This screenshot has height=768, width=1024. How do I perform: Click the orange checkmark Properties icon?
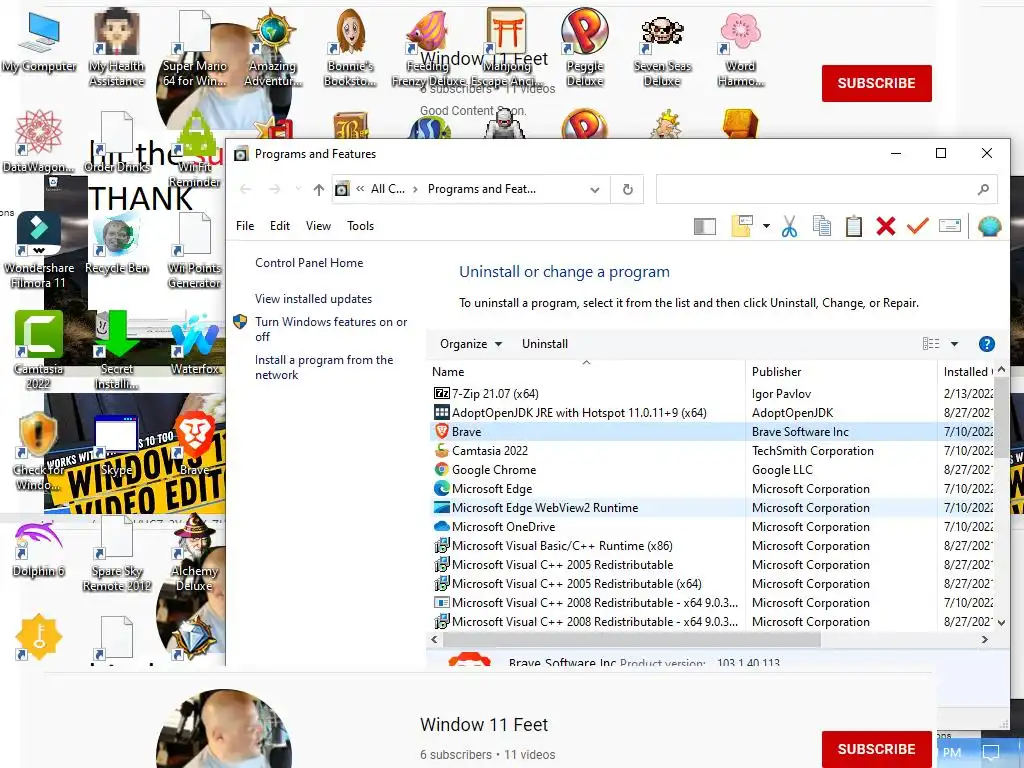coord(918,226)
